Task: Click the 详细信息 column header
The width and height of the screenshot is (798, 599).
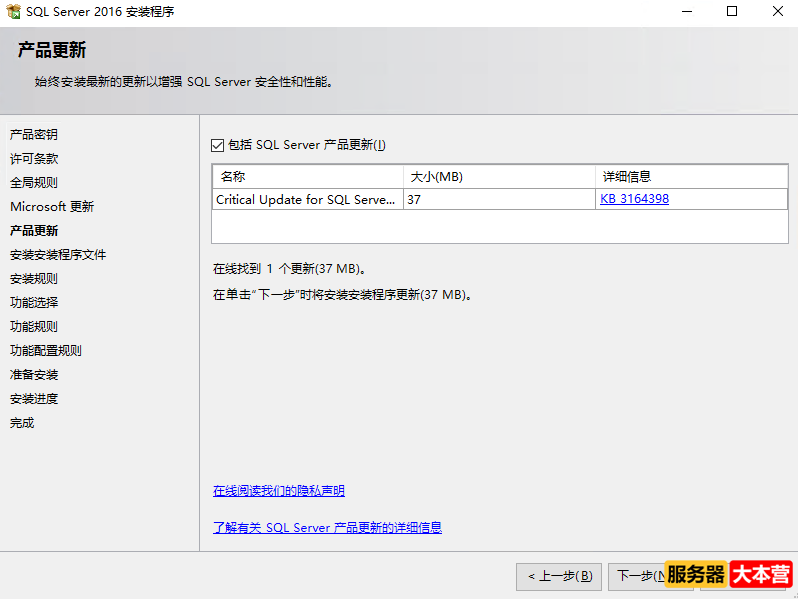Action: 691,177
